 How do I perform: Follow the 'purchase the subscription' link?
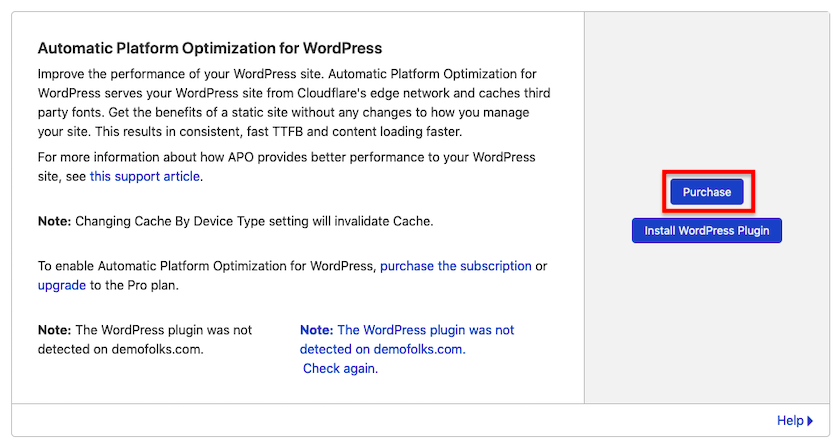455,266
